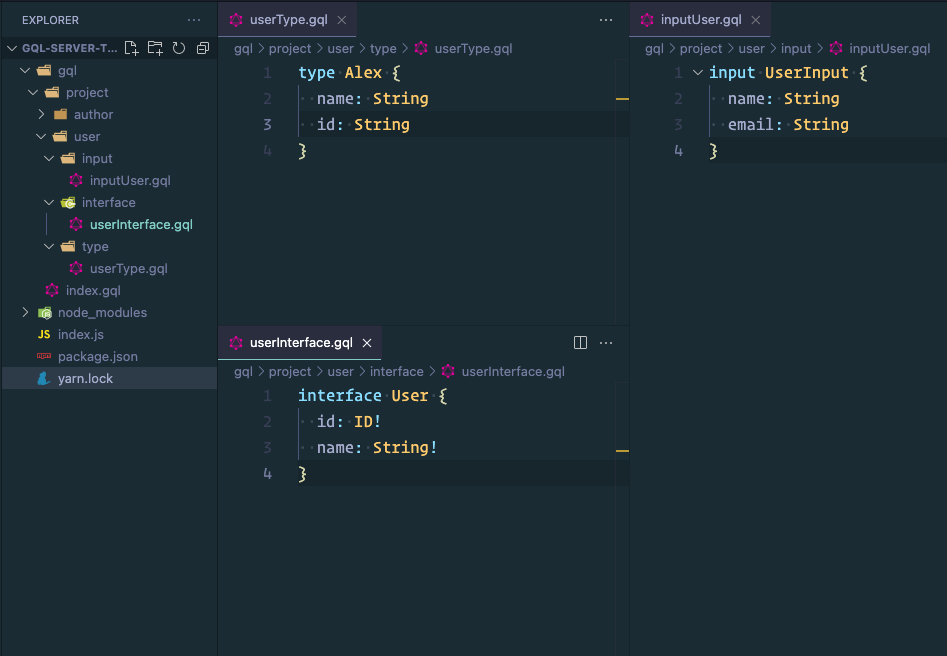
Task: Click 'id: ID!' line in userInterface.gql
Action: (349, 422)
